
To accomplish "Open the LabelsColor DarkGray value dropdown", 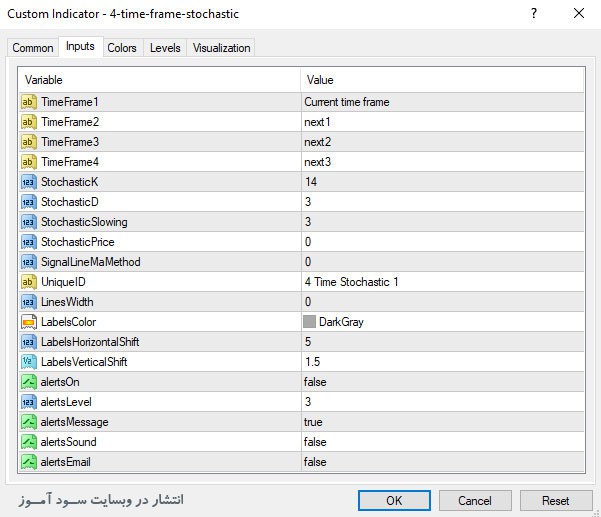I will (x=441, y=322).
